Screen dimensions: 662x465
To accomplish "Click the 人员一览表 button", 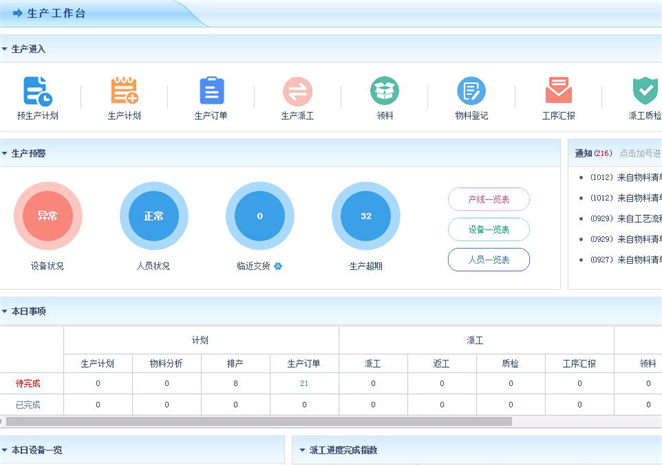I will click(489, 259).
